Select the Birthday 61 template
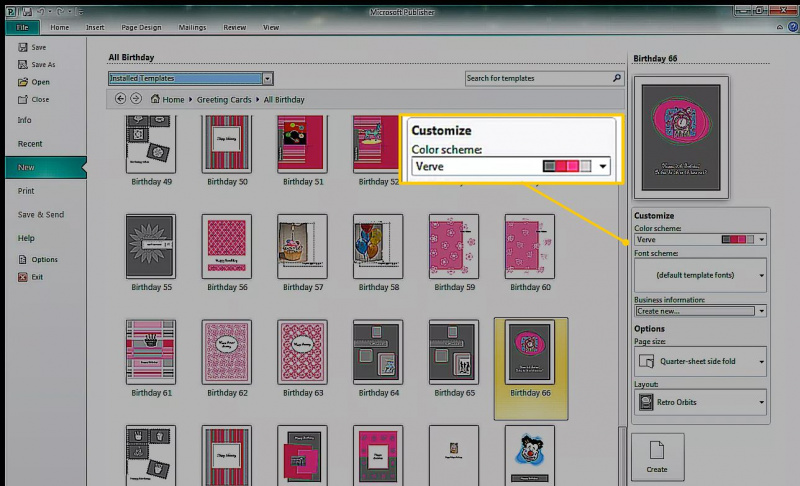The width and height of the screenshot is (800, 486). pos(151,352)
